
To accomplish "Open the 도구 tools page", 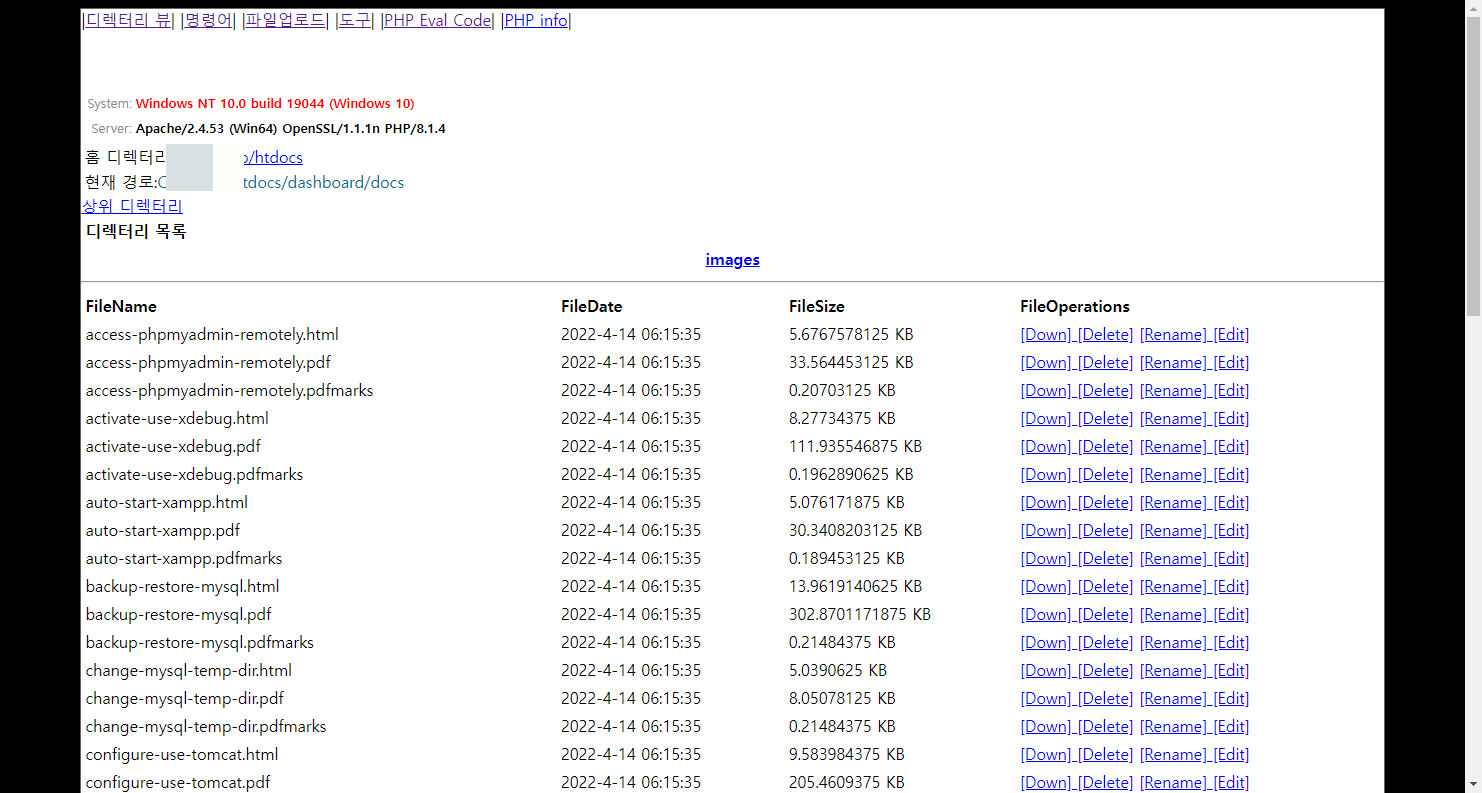I will [353, 20].
